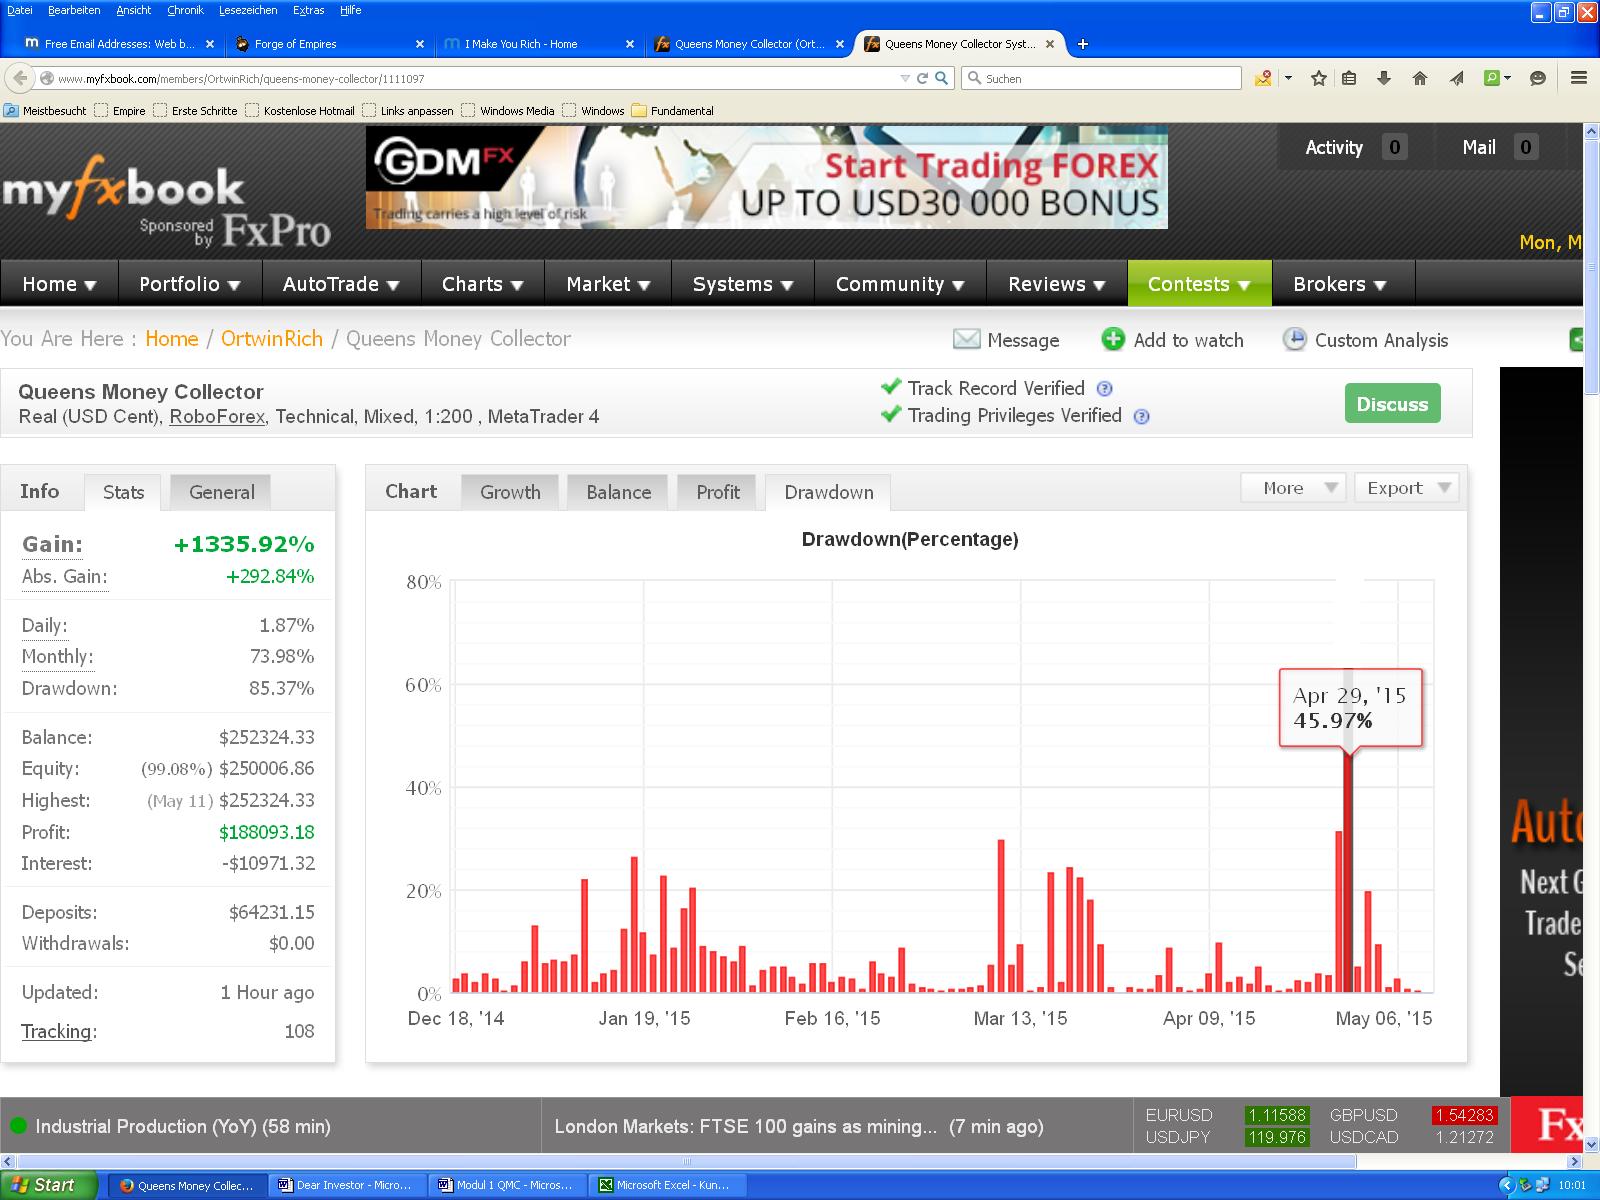The width and height of the screenshot is (1600, 1200).
Task: Click the green search add-on icon
Action: click(1492, 78)
